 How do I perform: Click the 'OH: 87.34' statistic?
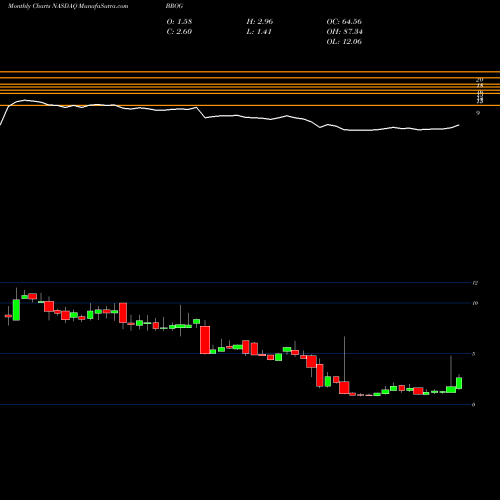click(344, 31)
